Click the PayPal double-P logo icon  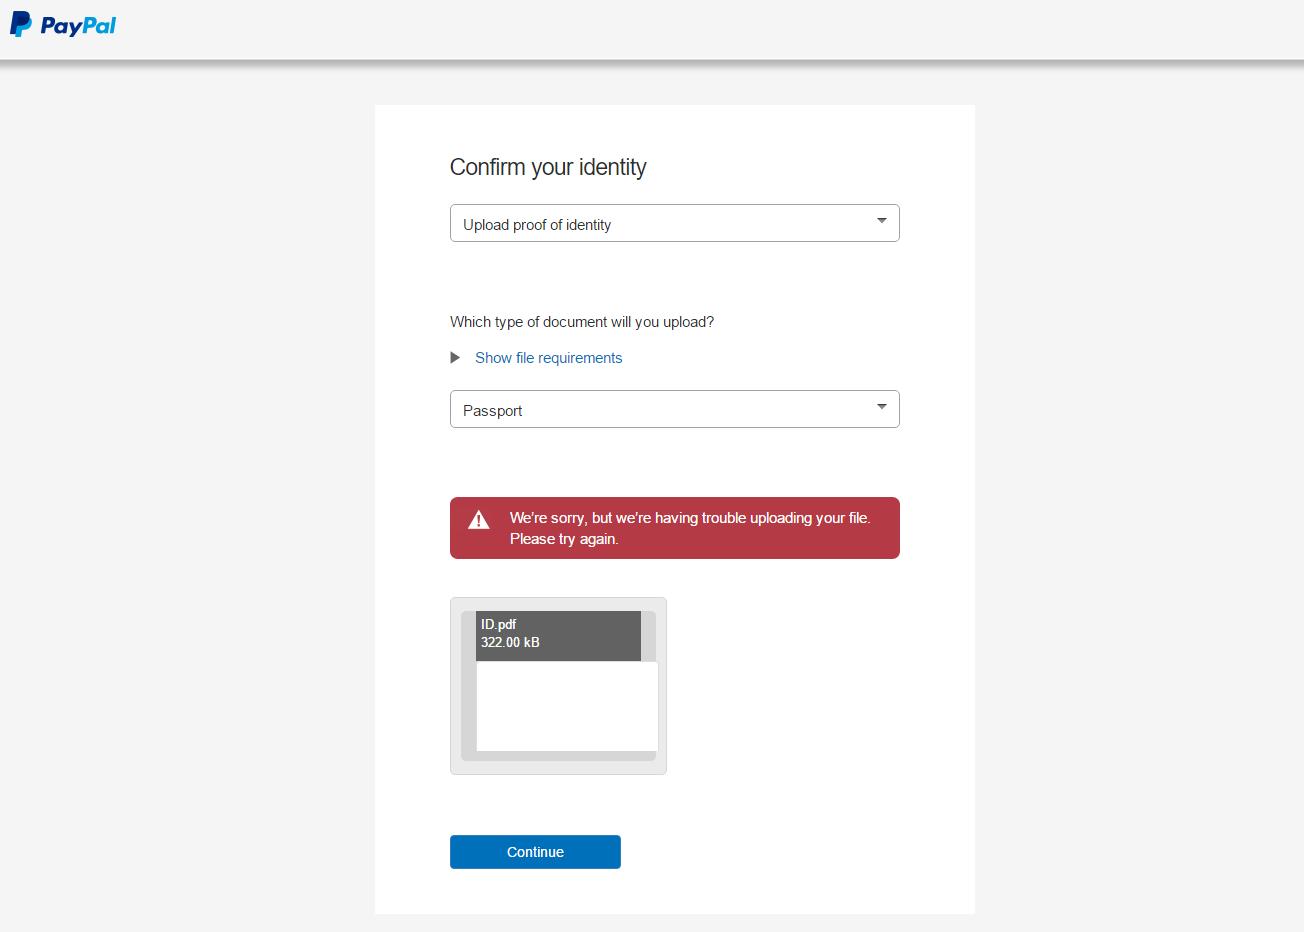pyautogui.click(x=20, y=24)
